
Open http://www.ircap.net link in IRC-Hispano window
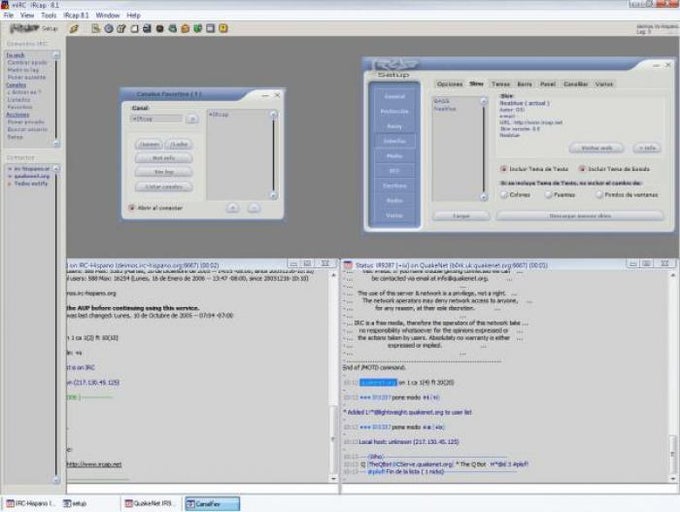coord(94,464)
